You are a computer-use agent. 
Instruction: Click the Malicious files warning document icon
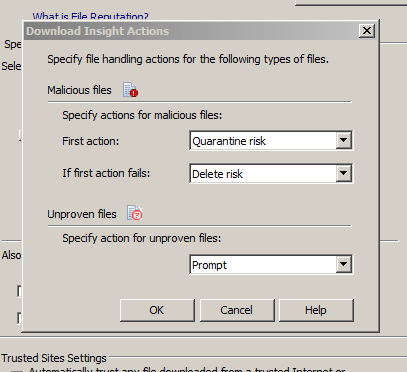[x=130, y=90]
